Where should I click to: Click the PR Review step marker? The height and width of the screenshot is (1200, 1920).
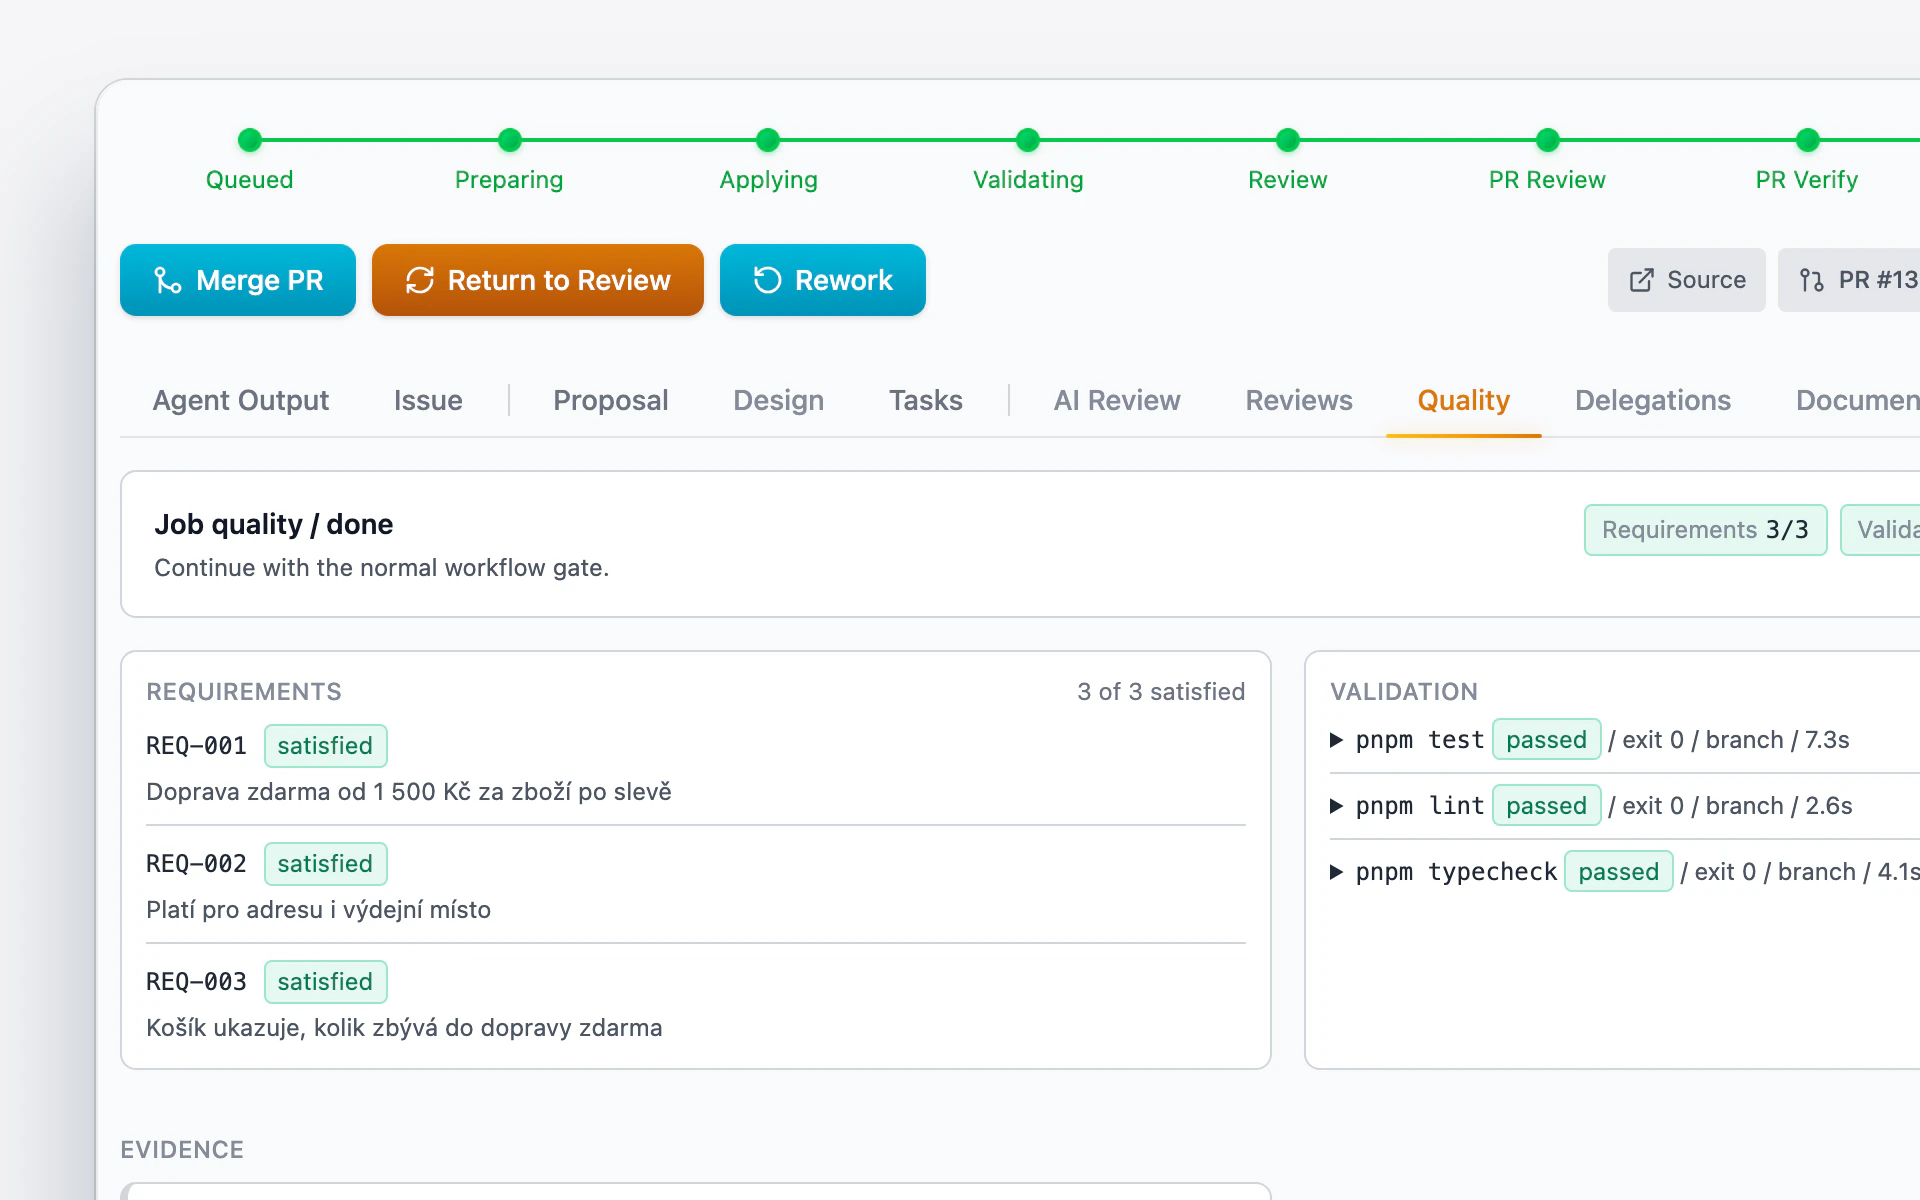point(1548,140)
